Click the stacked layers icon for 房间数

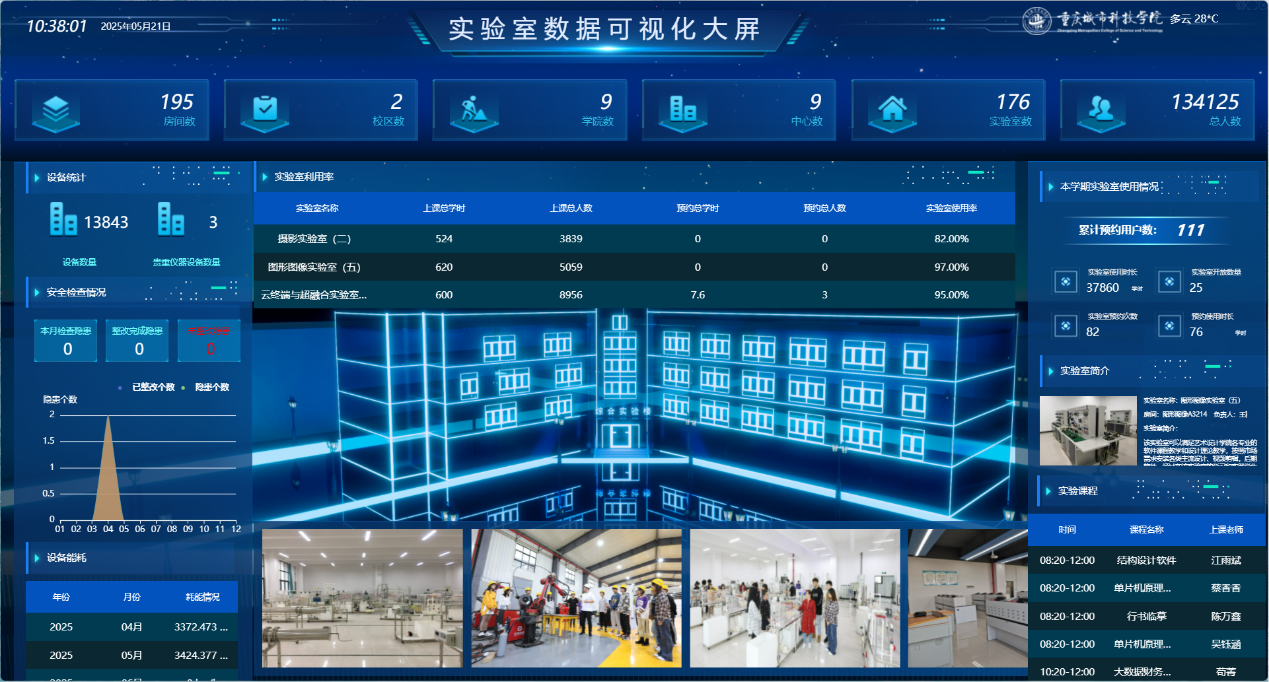(x=56, y=110)
